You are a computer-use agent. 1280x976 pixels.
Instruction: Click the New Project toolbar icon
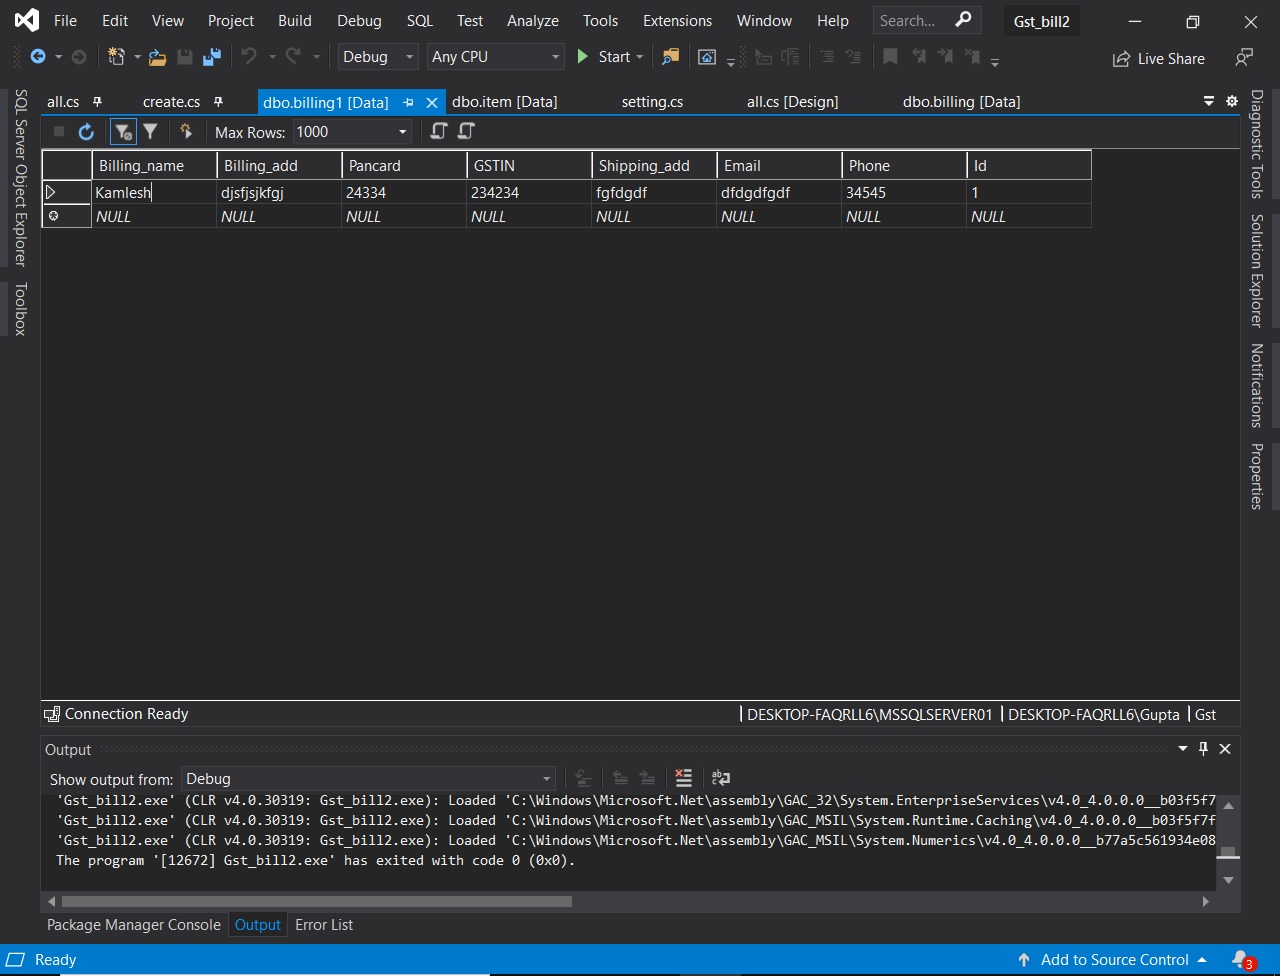tap(116, 57)
